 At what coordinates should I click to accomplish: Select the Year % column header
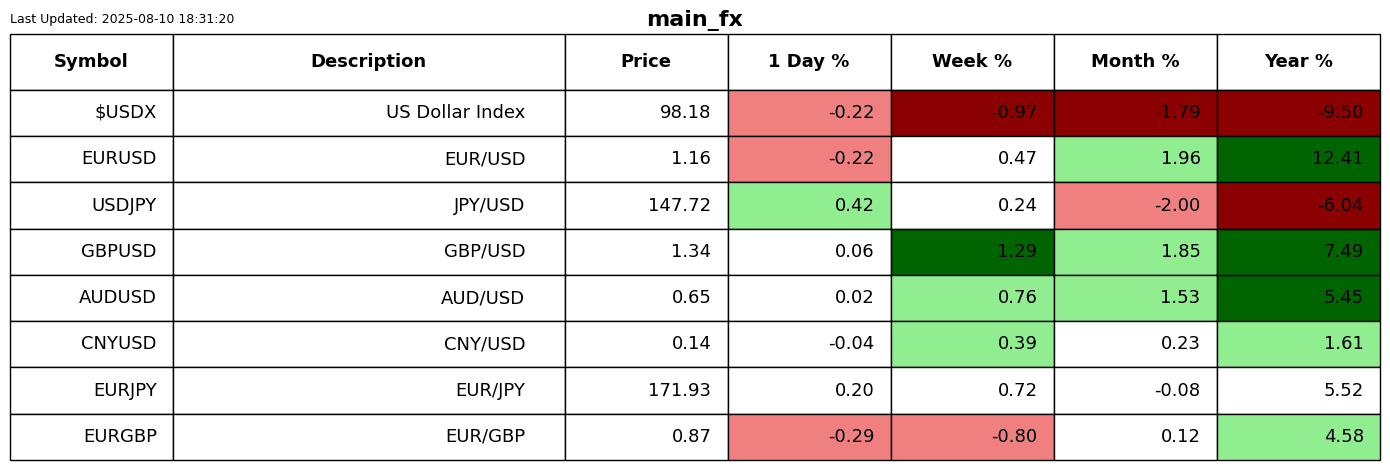[x=1298, y=62]
